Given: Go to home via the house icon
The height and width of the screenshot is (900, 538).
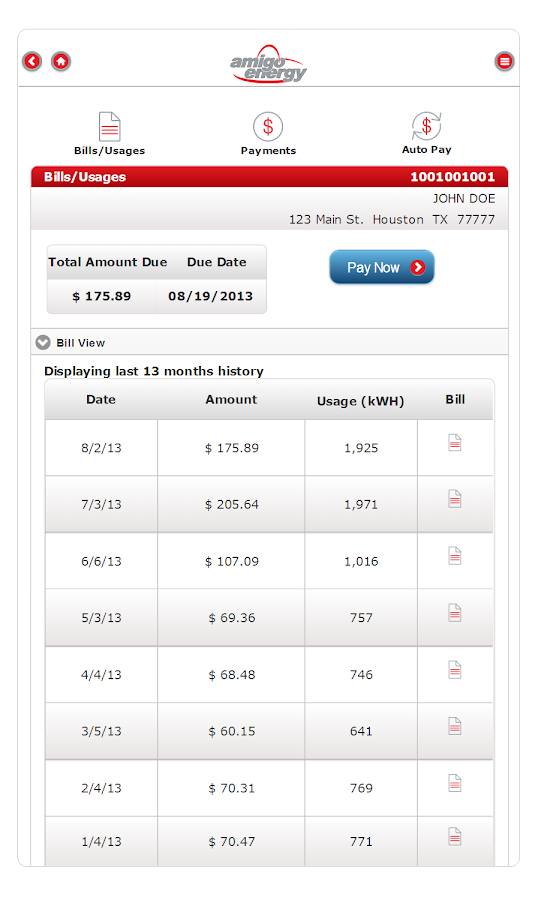Looking at the screenshot, I should tap(61, 61).
